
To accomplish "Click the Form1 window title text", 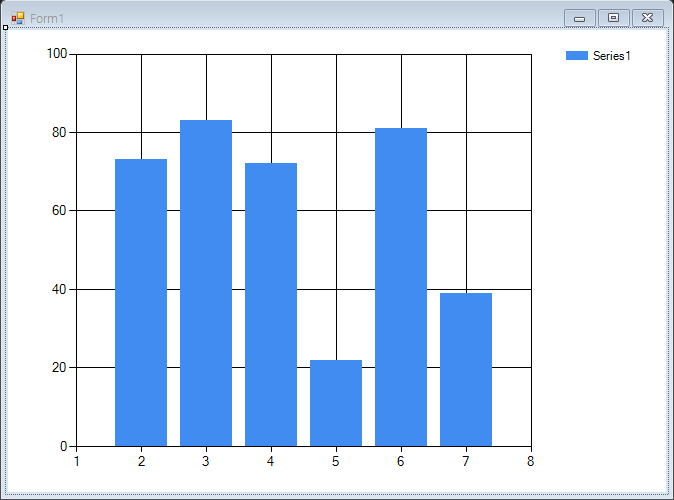I will pos(47,18).
